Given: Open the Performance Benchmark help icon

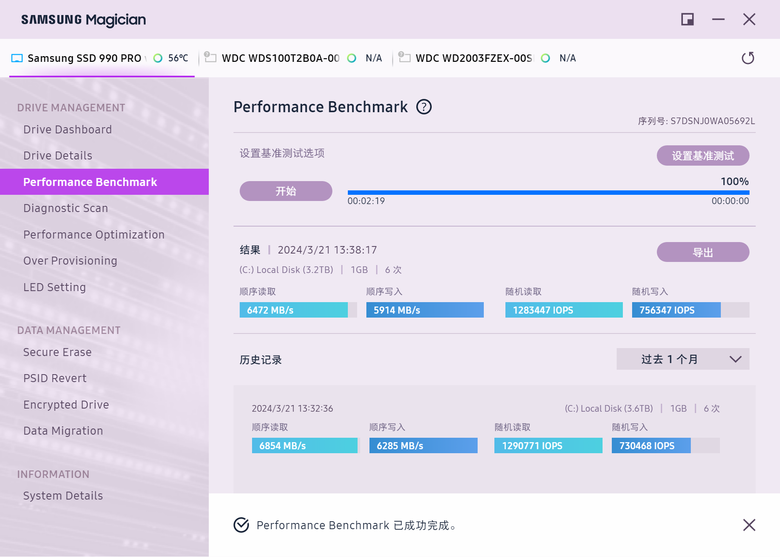Looking at the screenshot, I should (x=424, y=107).
